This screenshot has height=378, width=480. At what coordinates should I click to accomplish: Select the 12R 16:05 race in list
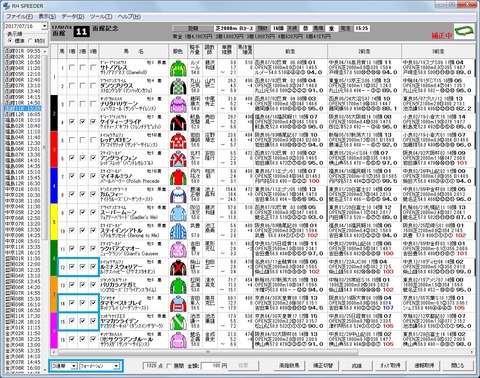click(23, 114)
